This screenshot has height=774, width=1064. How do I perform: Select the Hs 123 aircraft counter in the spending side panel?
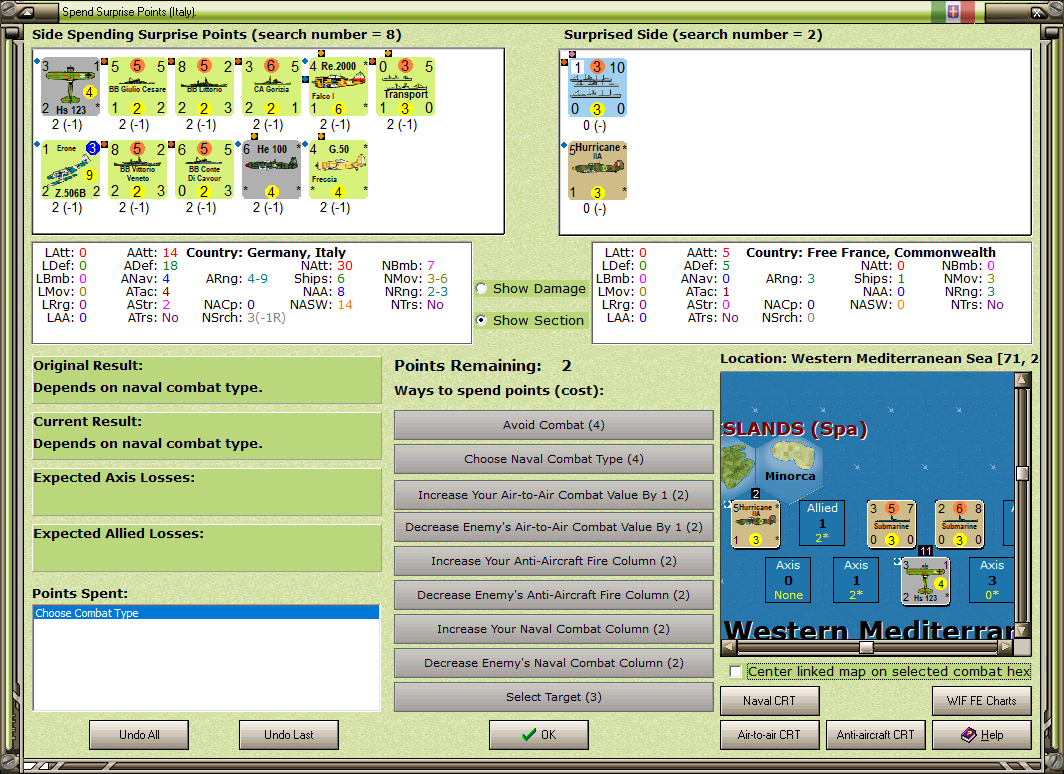pos(71,87)
